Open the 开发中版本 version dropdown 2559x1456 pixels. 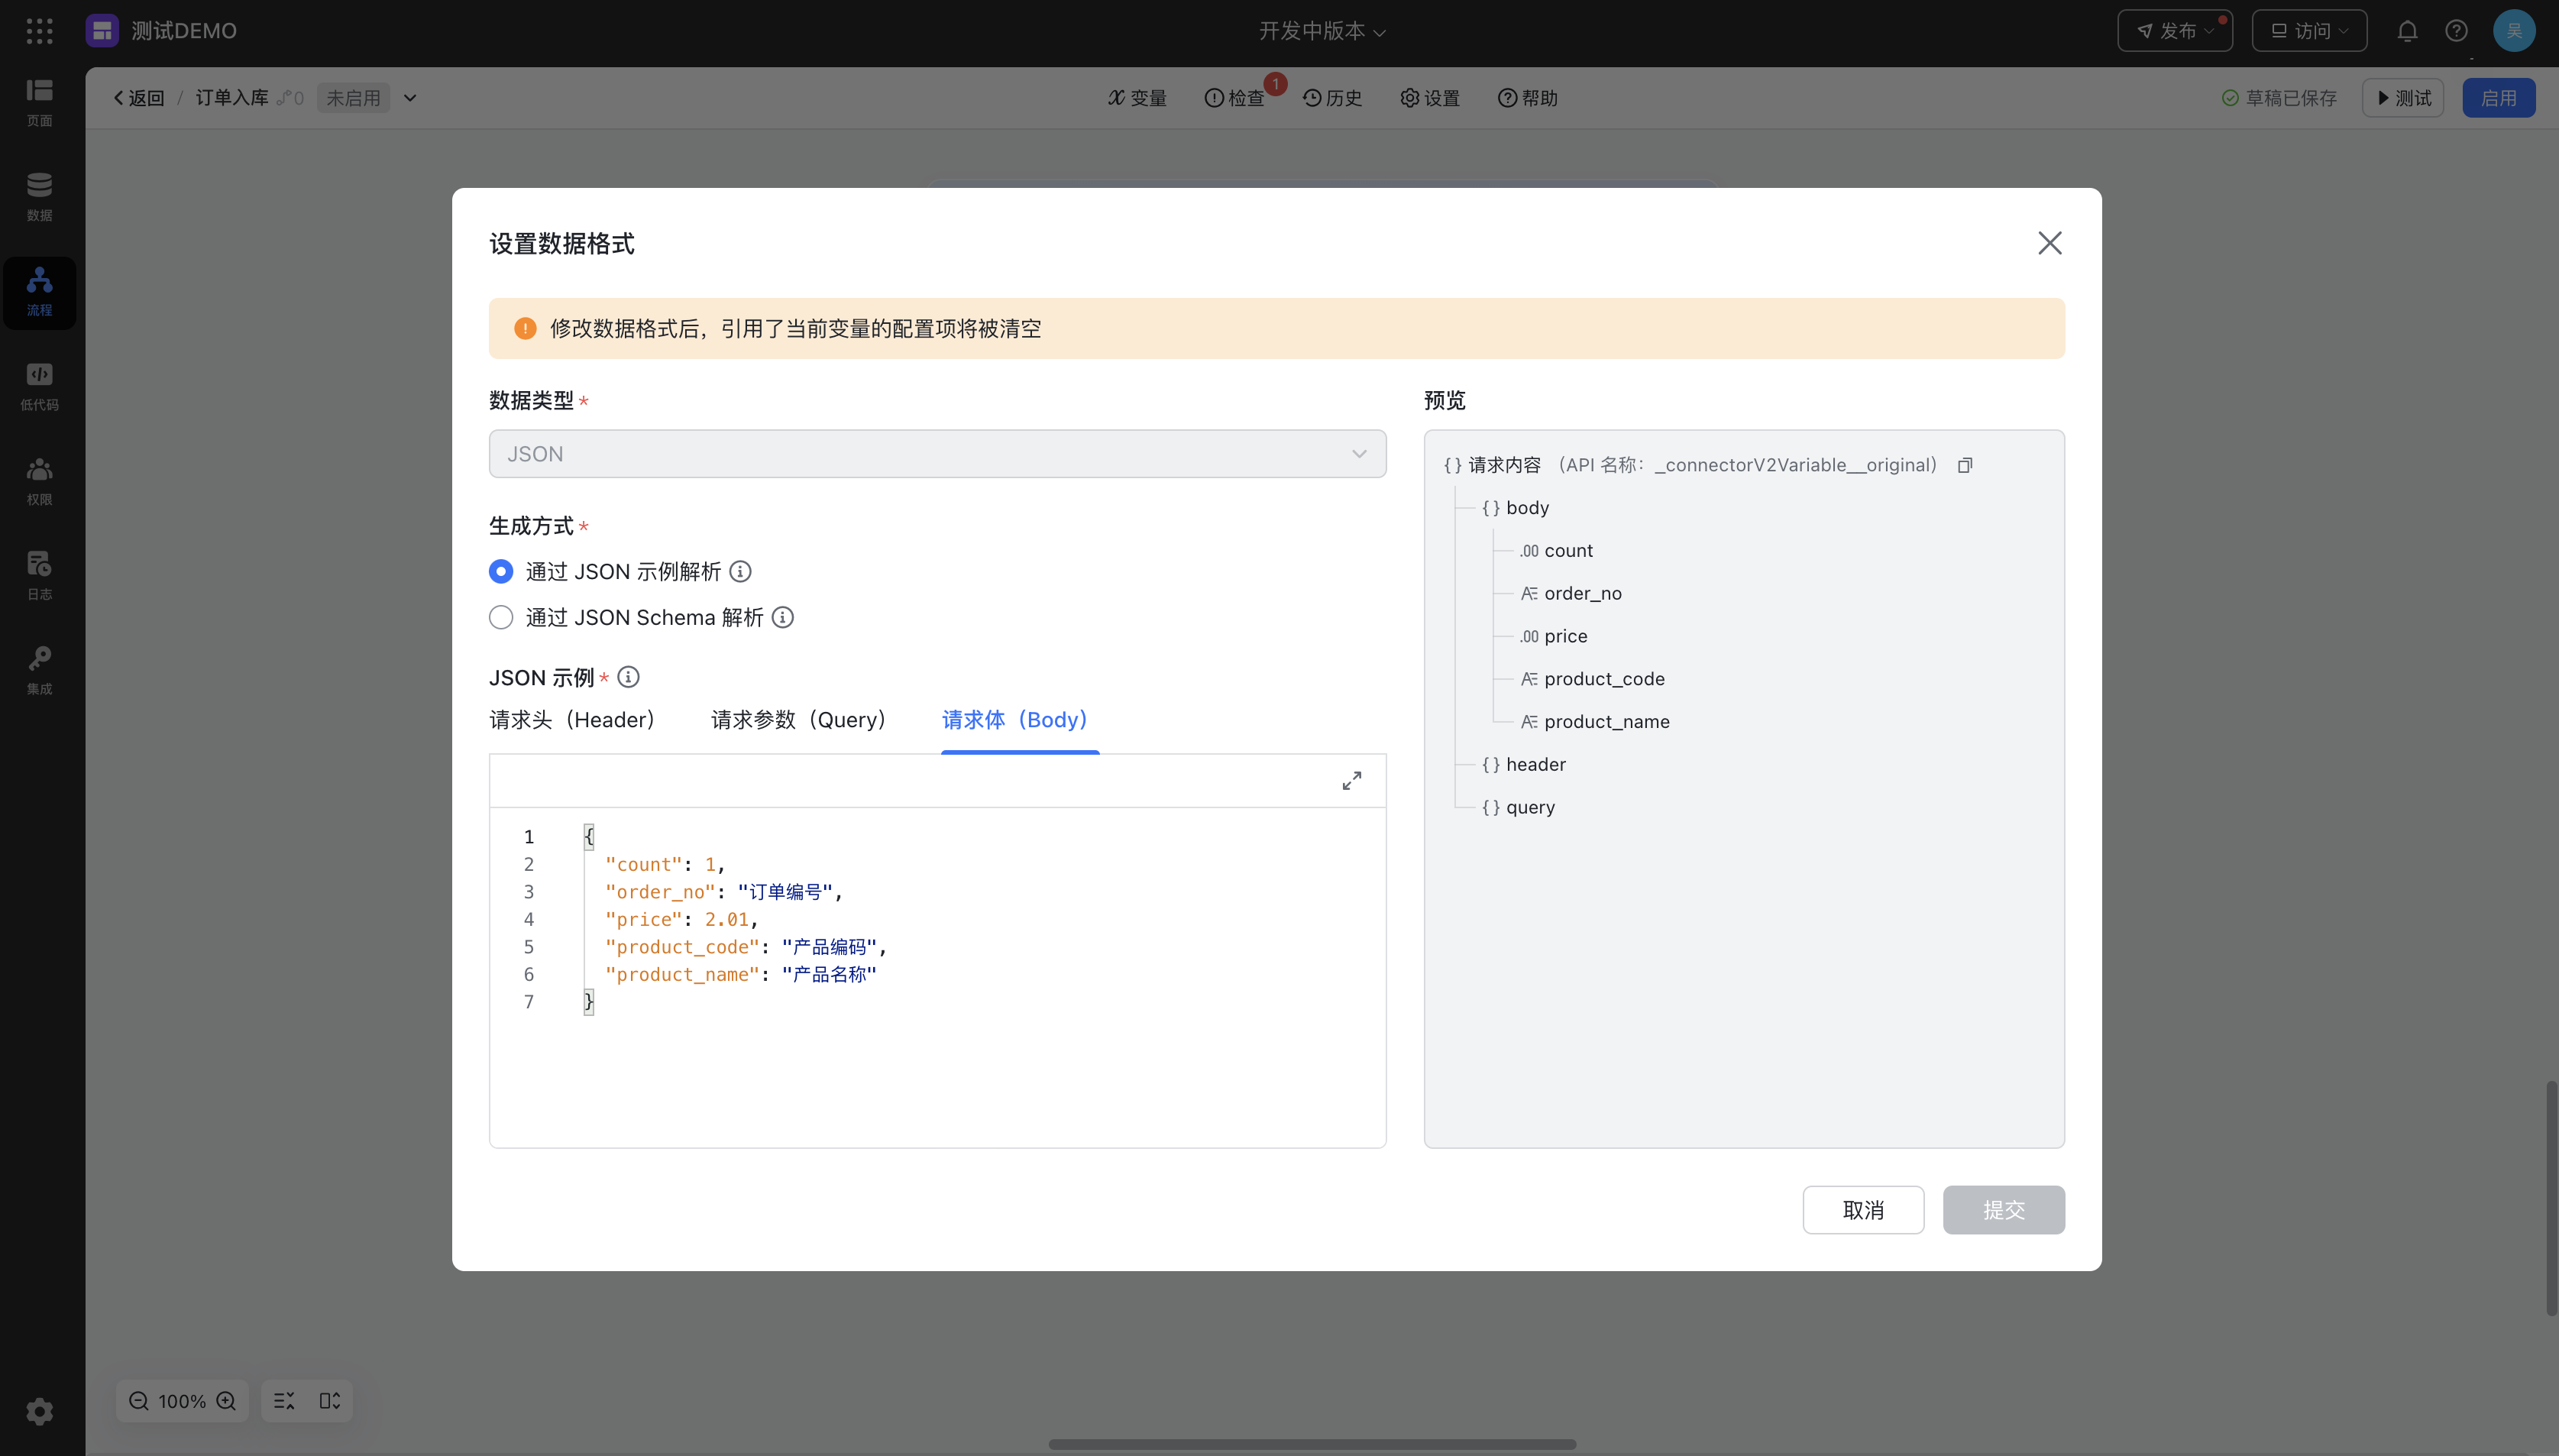tap(1322, 31)
